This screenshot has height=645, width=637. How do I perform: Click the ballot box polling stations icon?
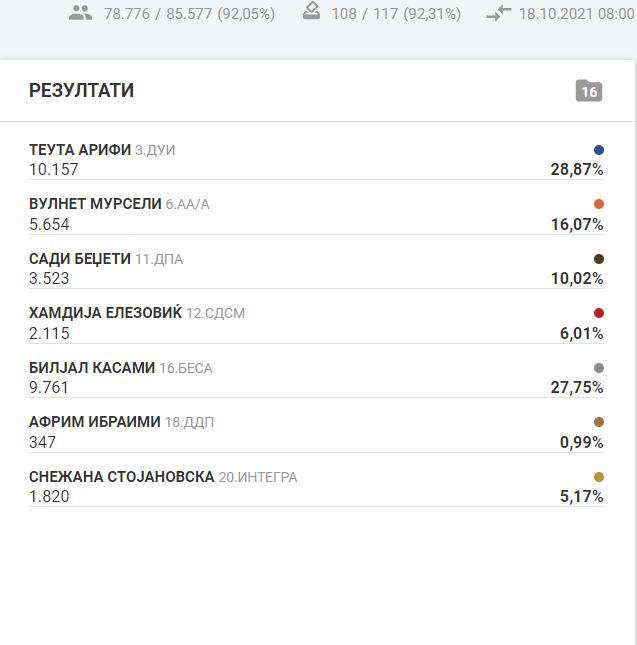click(x=312, y=13)
